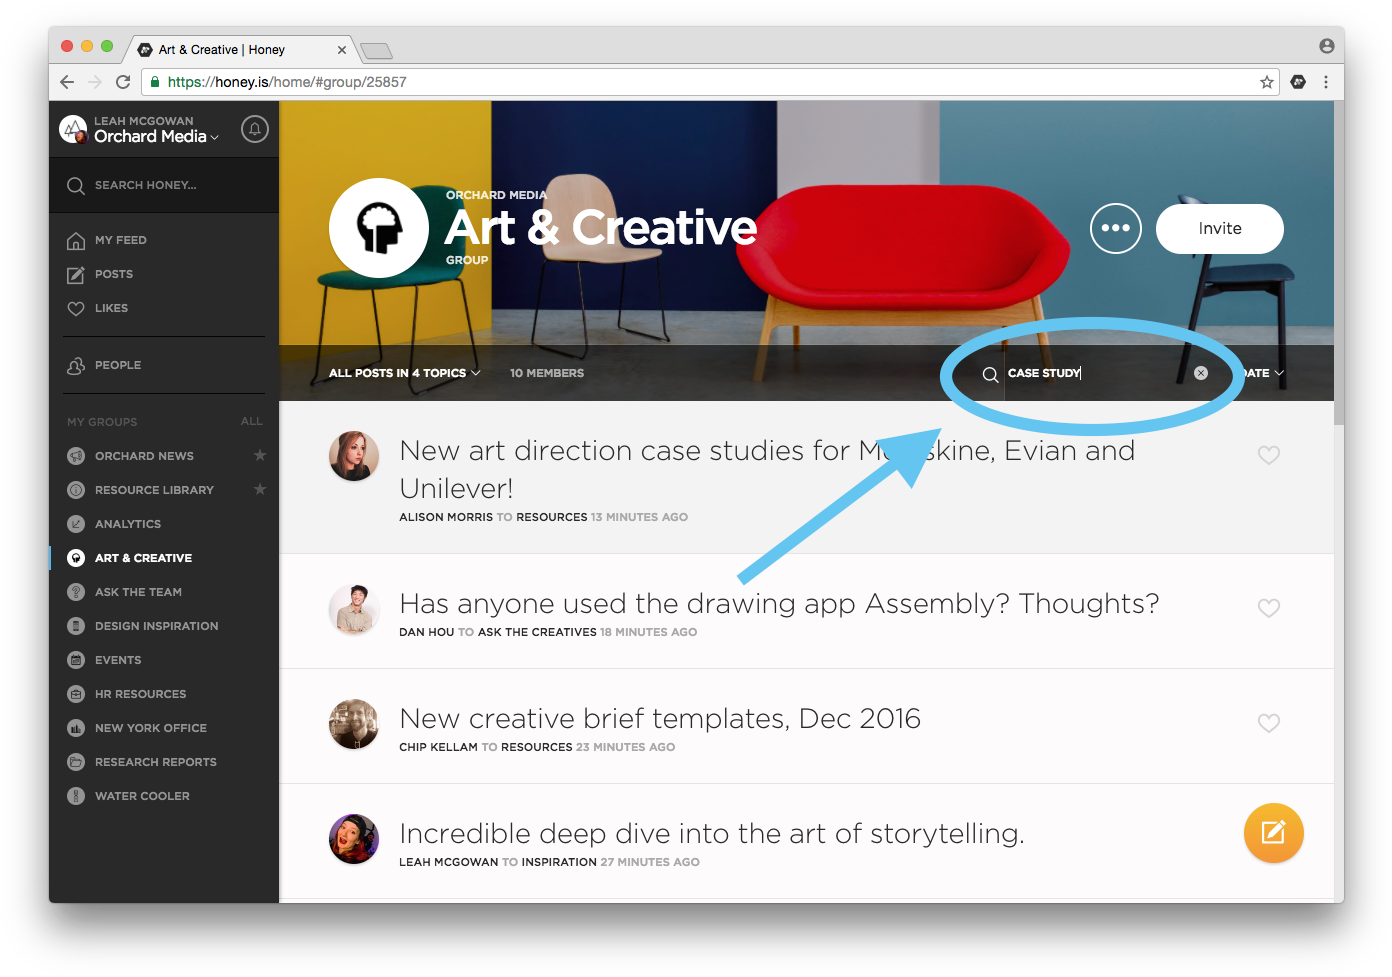1392x977 pixels.
Task: Click the Invite button
Action: point(1219,229)
